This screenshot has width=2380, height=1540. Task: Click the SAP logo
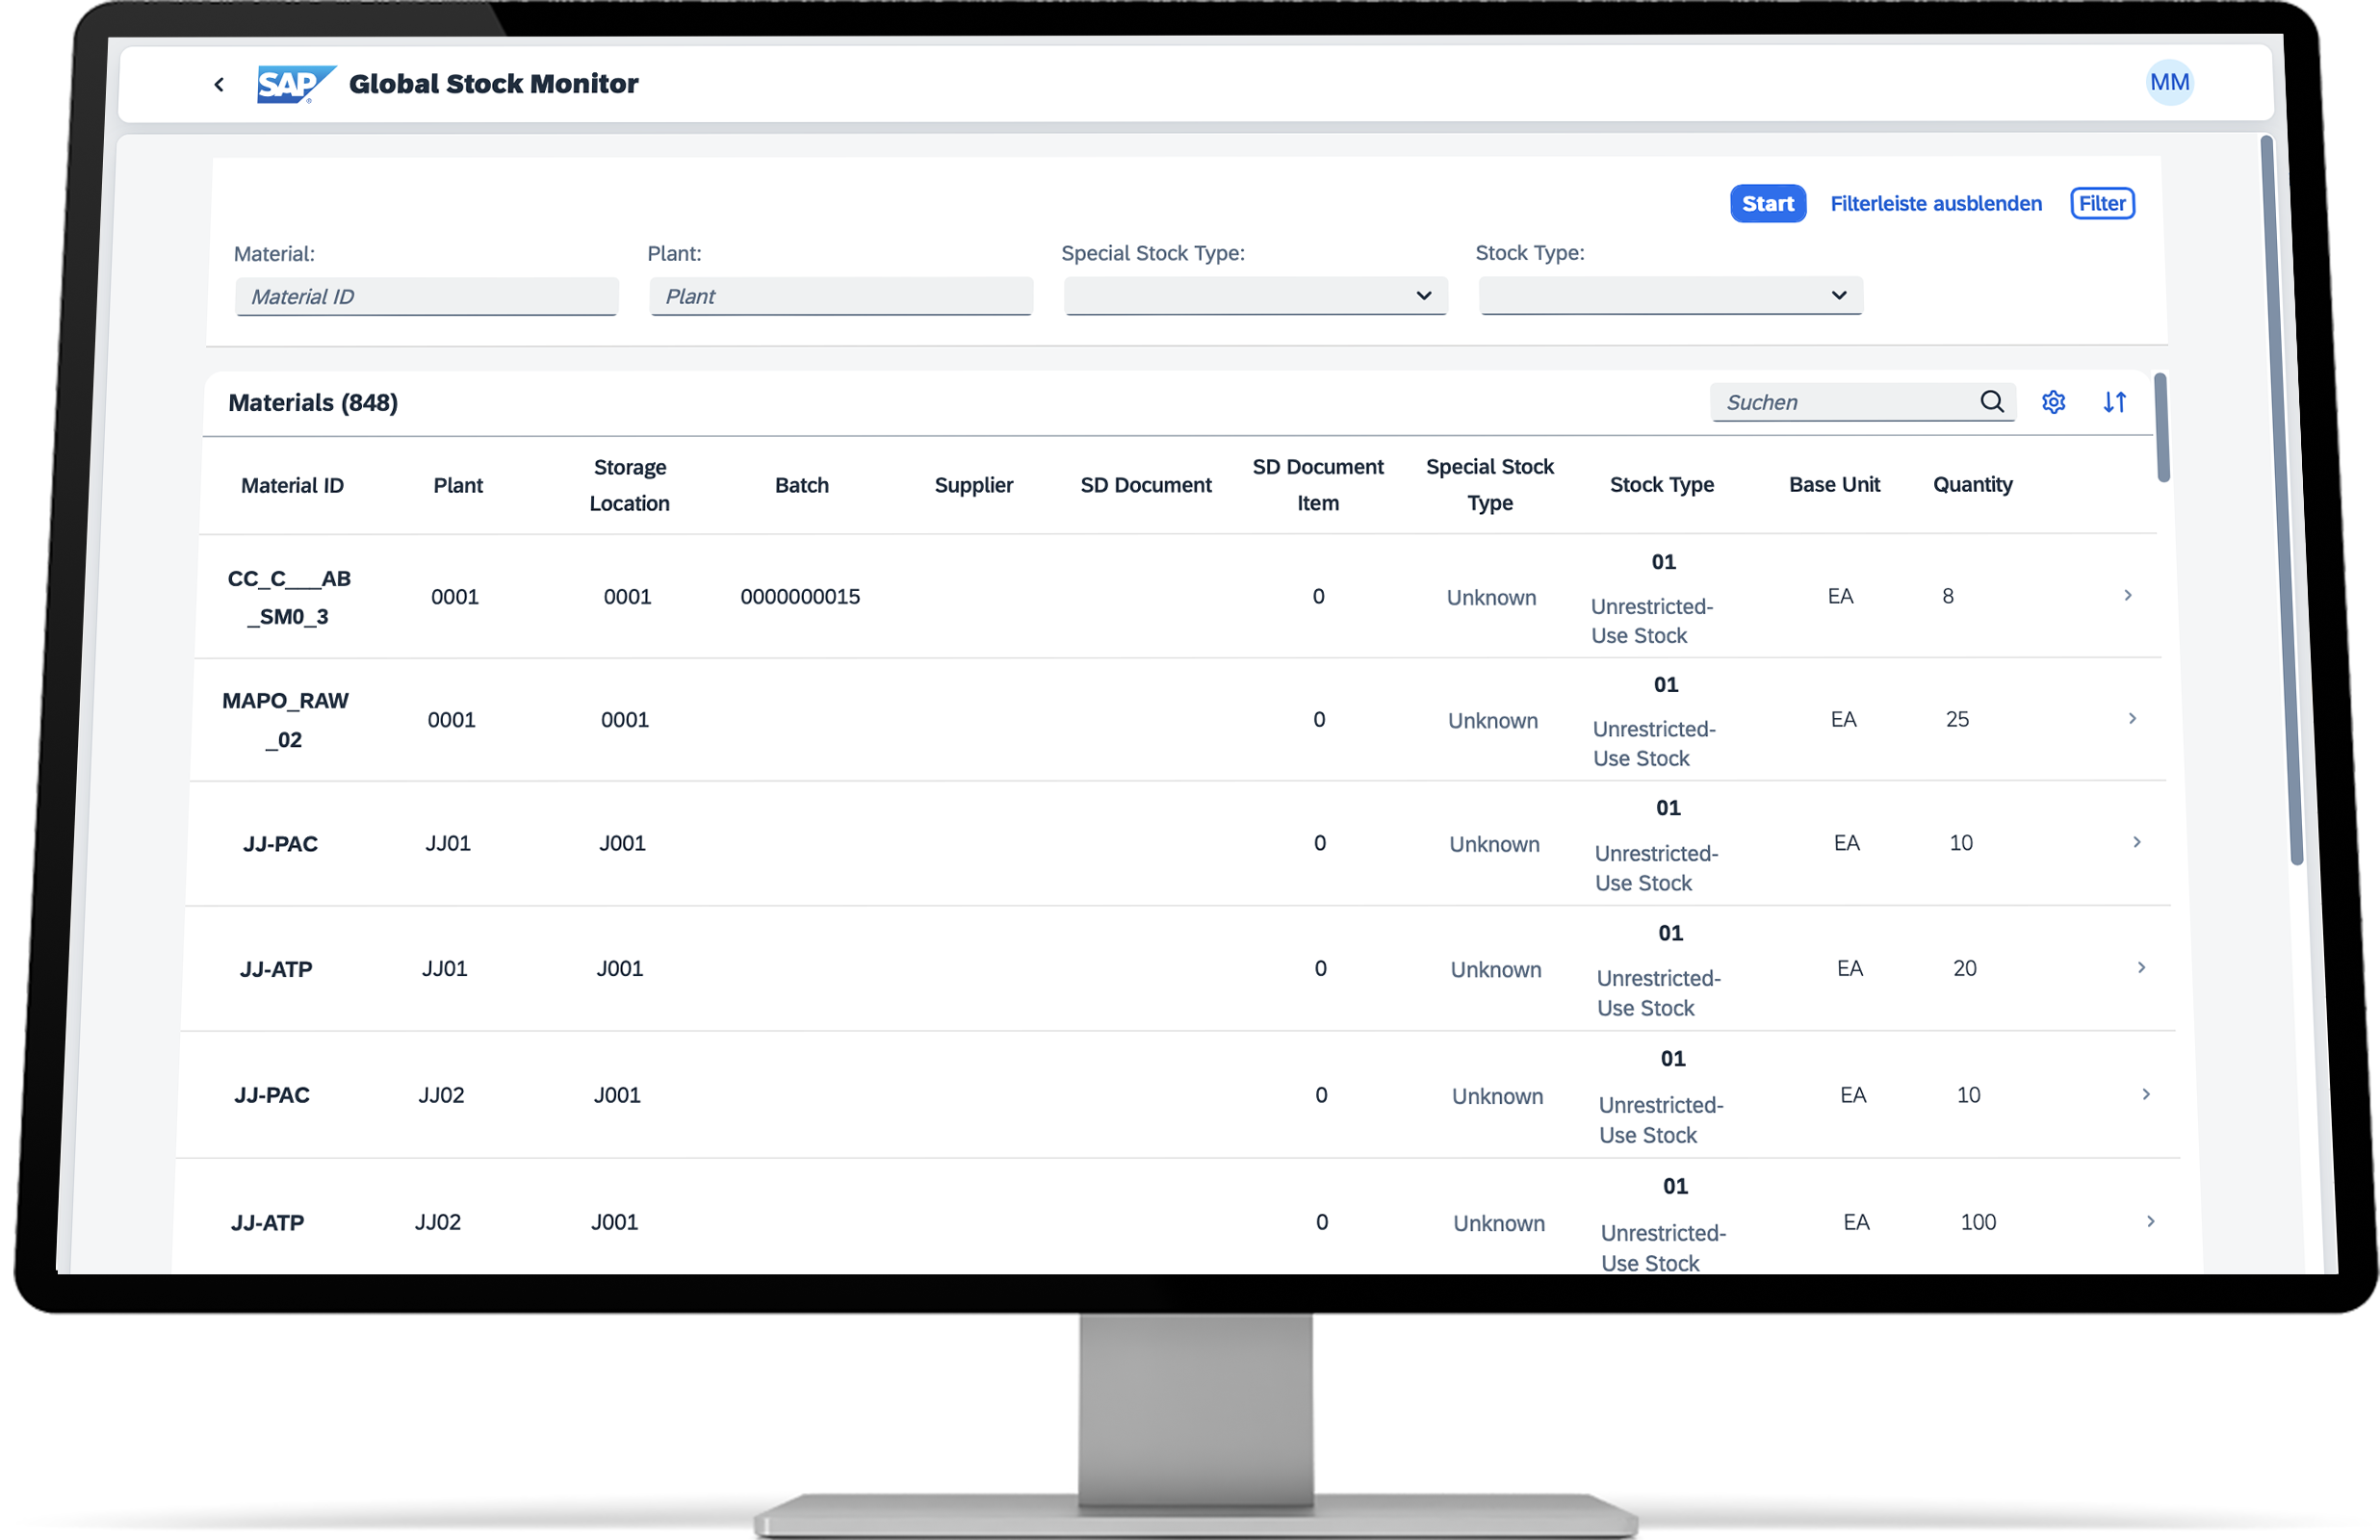(x=291, y=83)
